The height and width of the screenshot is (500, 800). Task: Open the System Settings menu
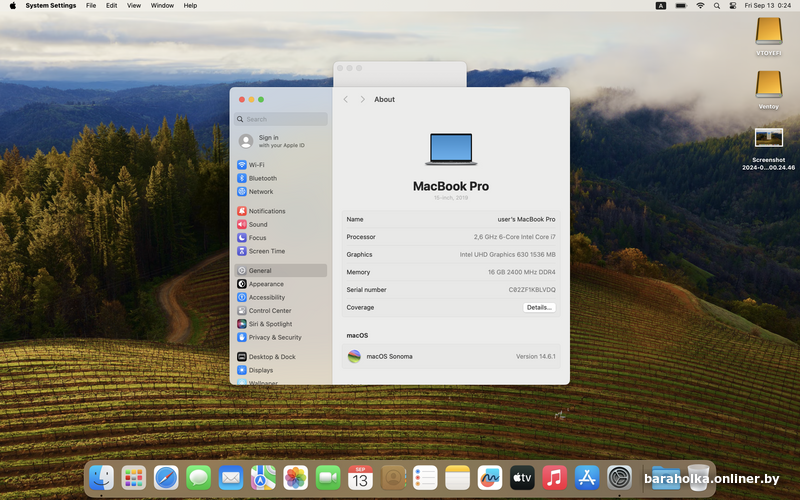coord(51,6)
